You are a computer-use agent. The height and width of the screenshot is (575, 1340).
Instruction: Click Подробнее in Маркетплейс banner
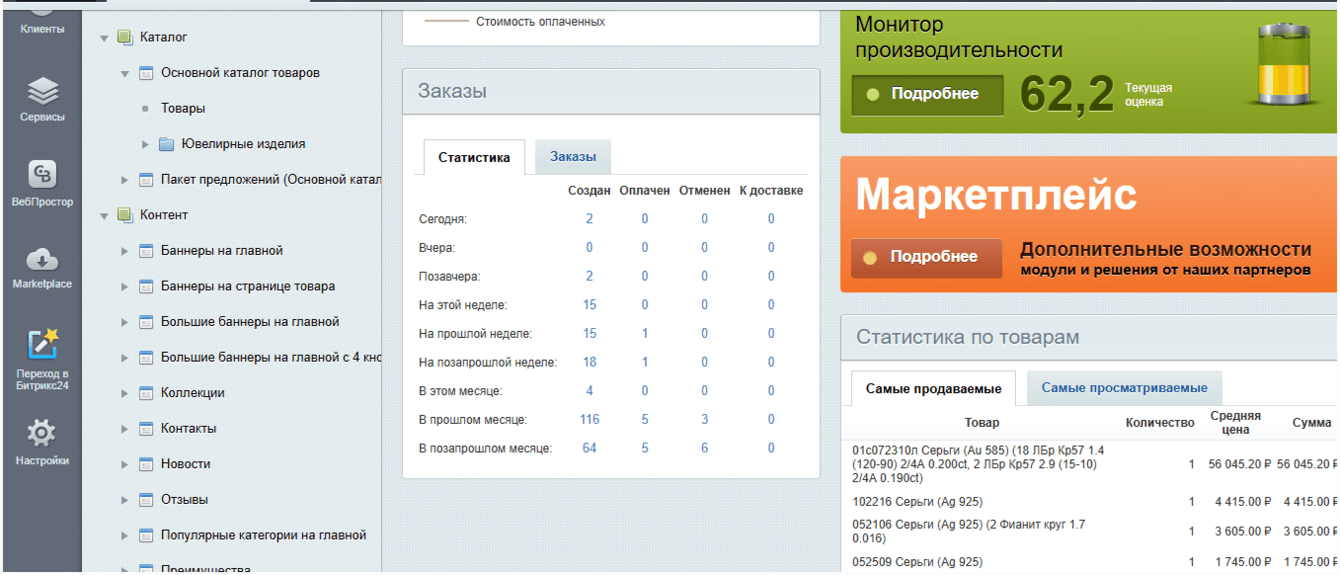[x=927, y=257]
